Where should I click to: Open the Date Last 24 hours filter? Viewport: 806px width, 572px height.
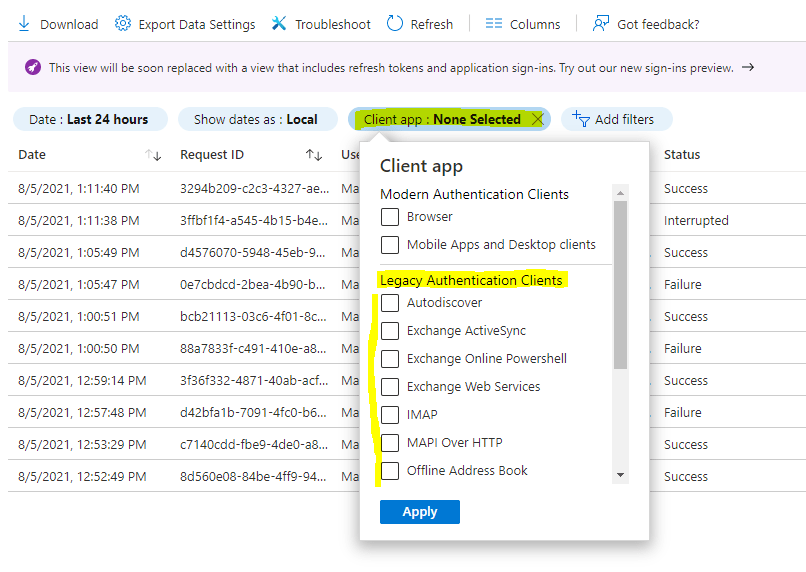[x=90, y=119]
